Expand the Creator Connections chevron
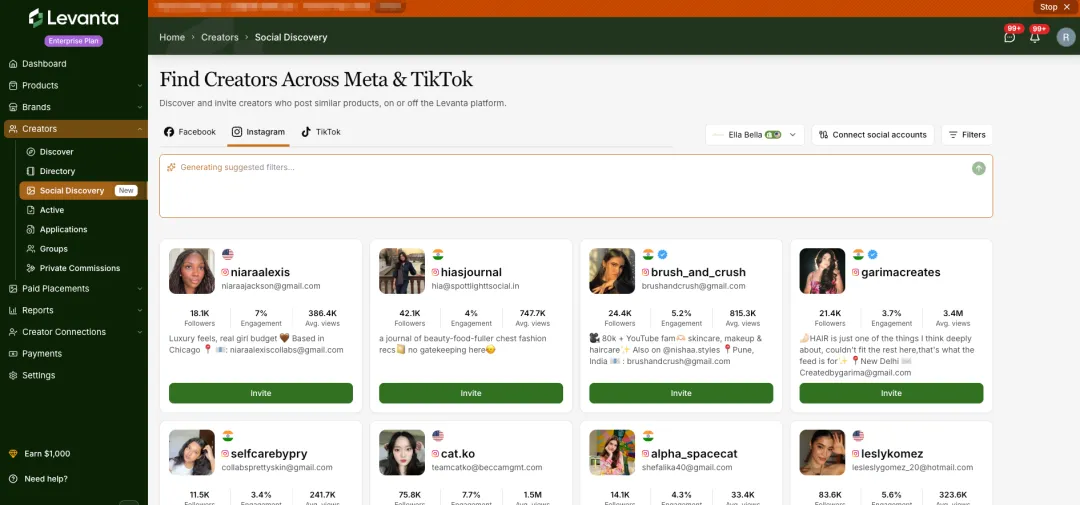The width and height of the screenshot is (1080, 505). (x=139, y=332)
